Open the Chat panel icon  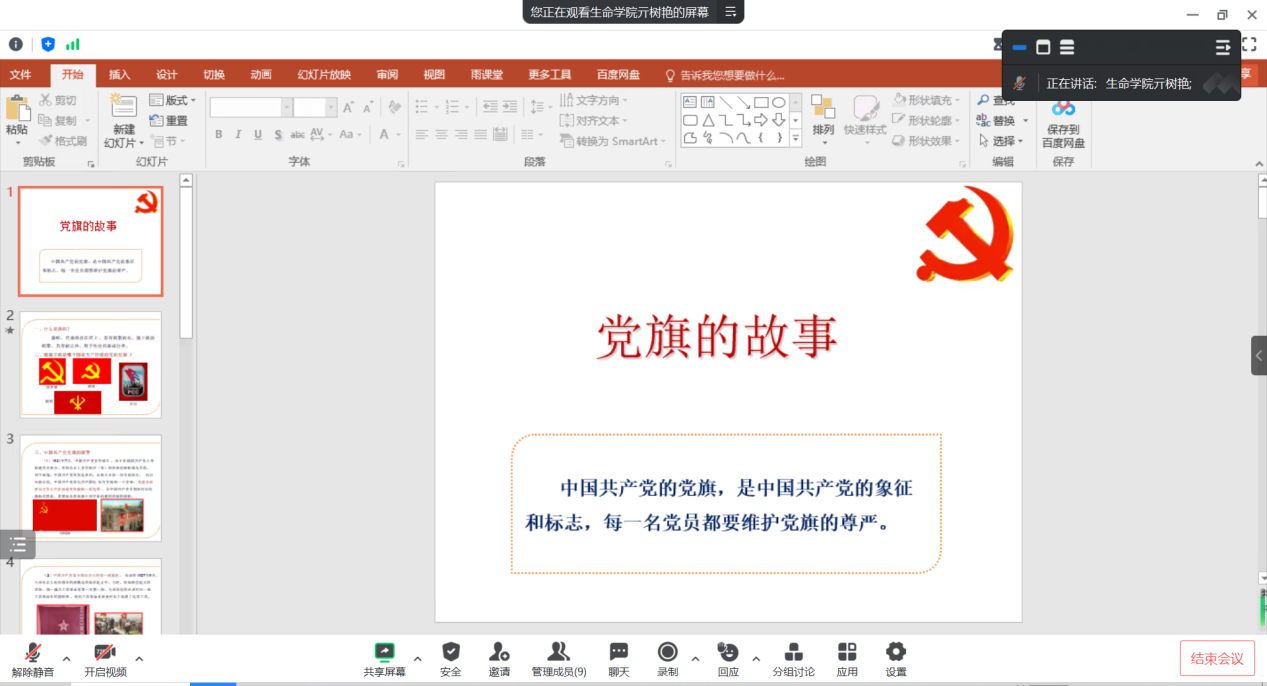(619, 651)
